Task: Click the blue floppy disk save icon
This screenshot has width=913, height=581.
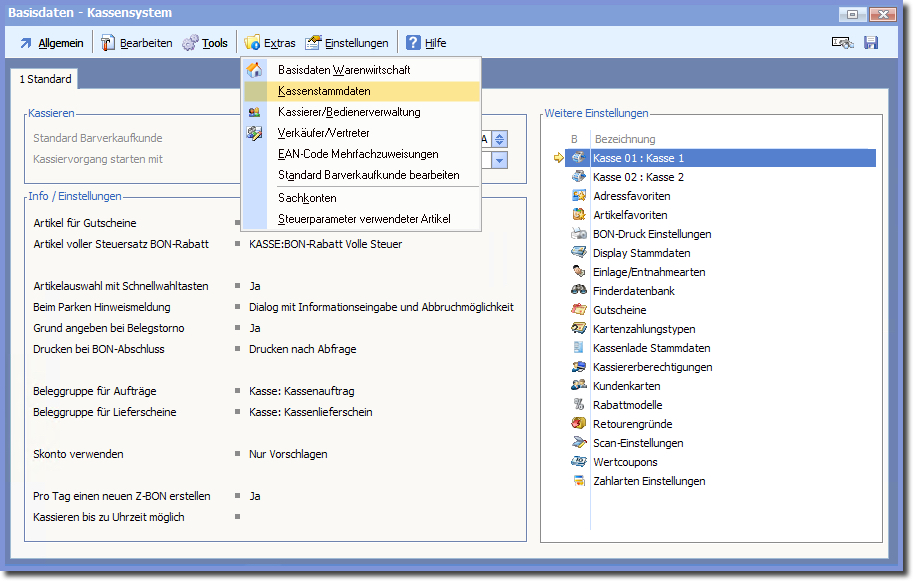Action: click(x=871, y=43)
